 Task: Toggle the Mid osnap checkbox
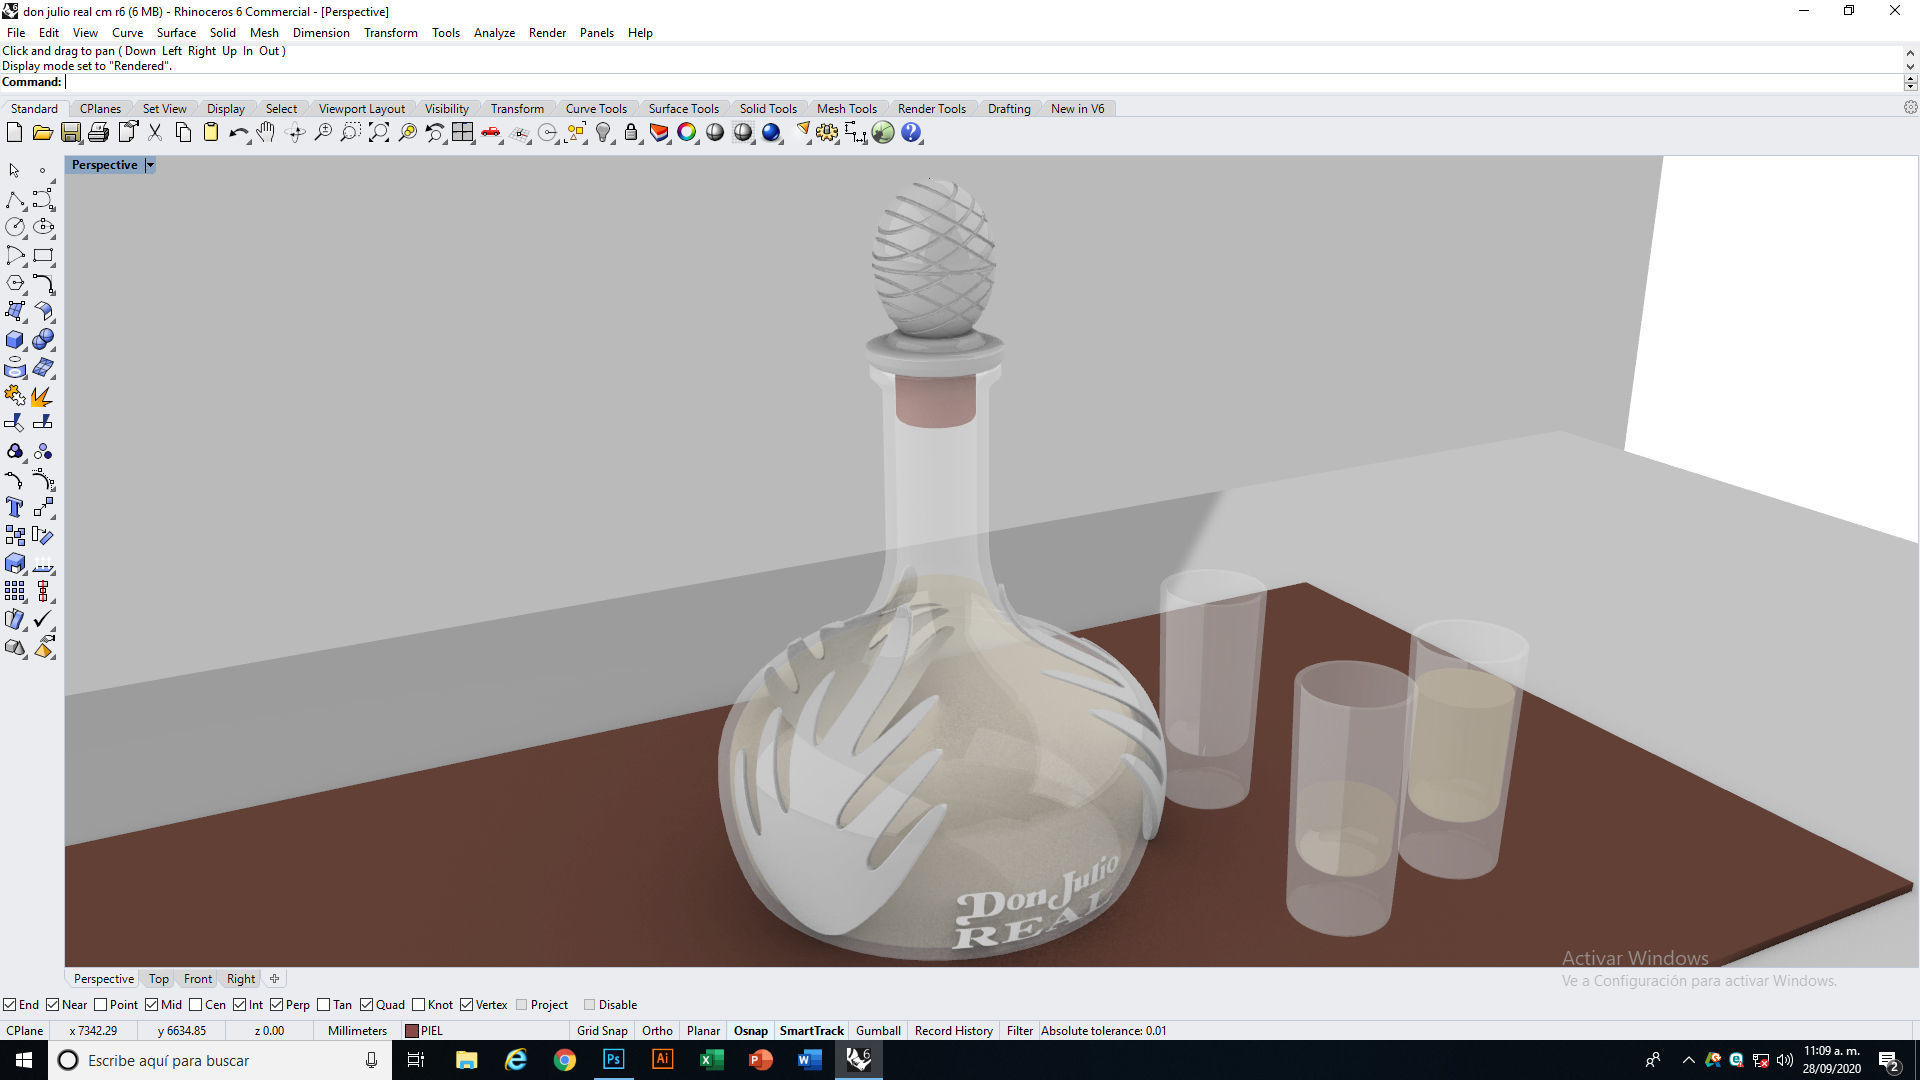tap(151, 1005)
